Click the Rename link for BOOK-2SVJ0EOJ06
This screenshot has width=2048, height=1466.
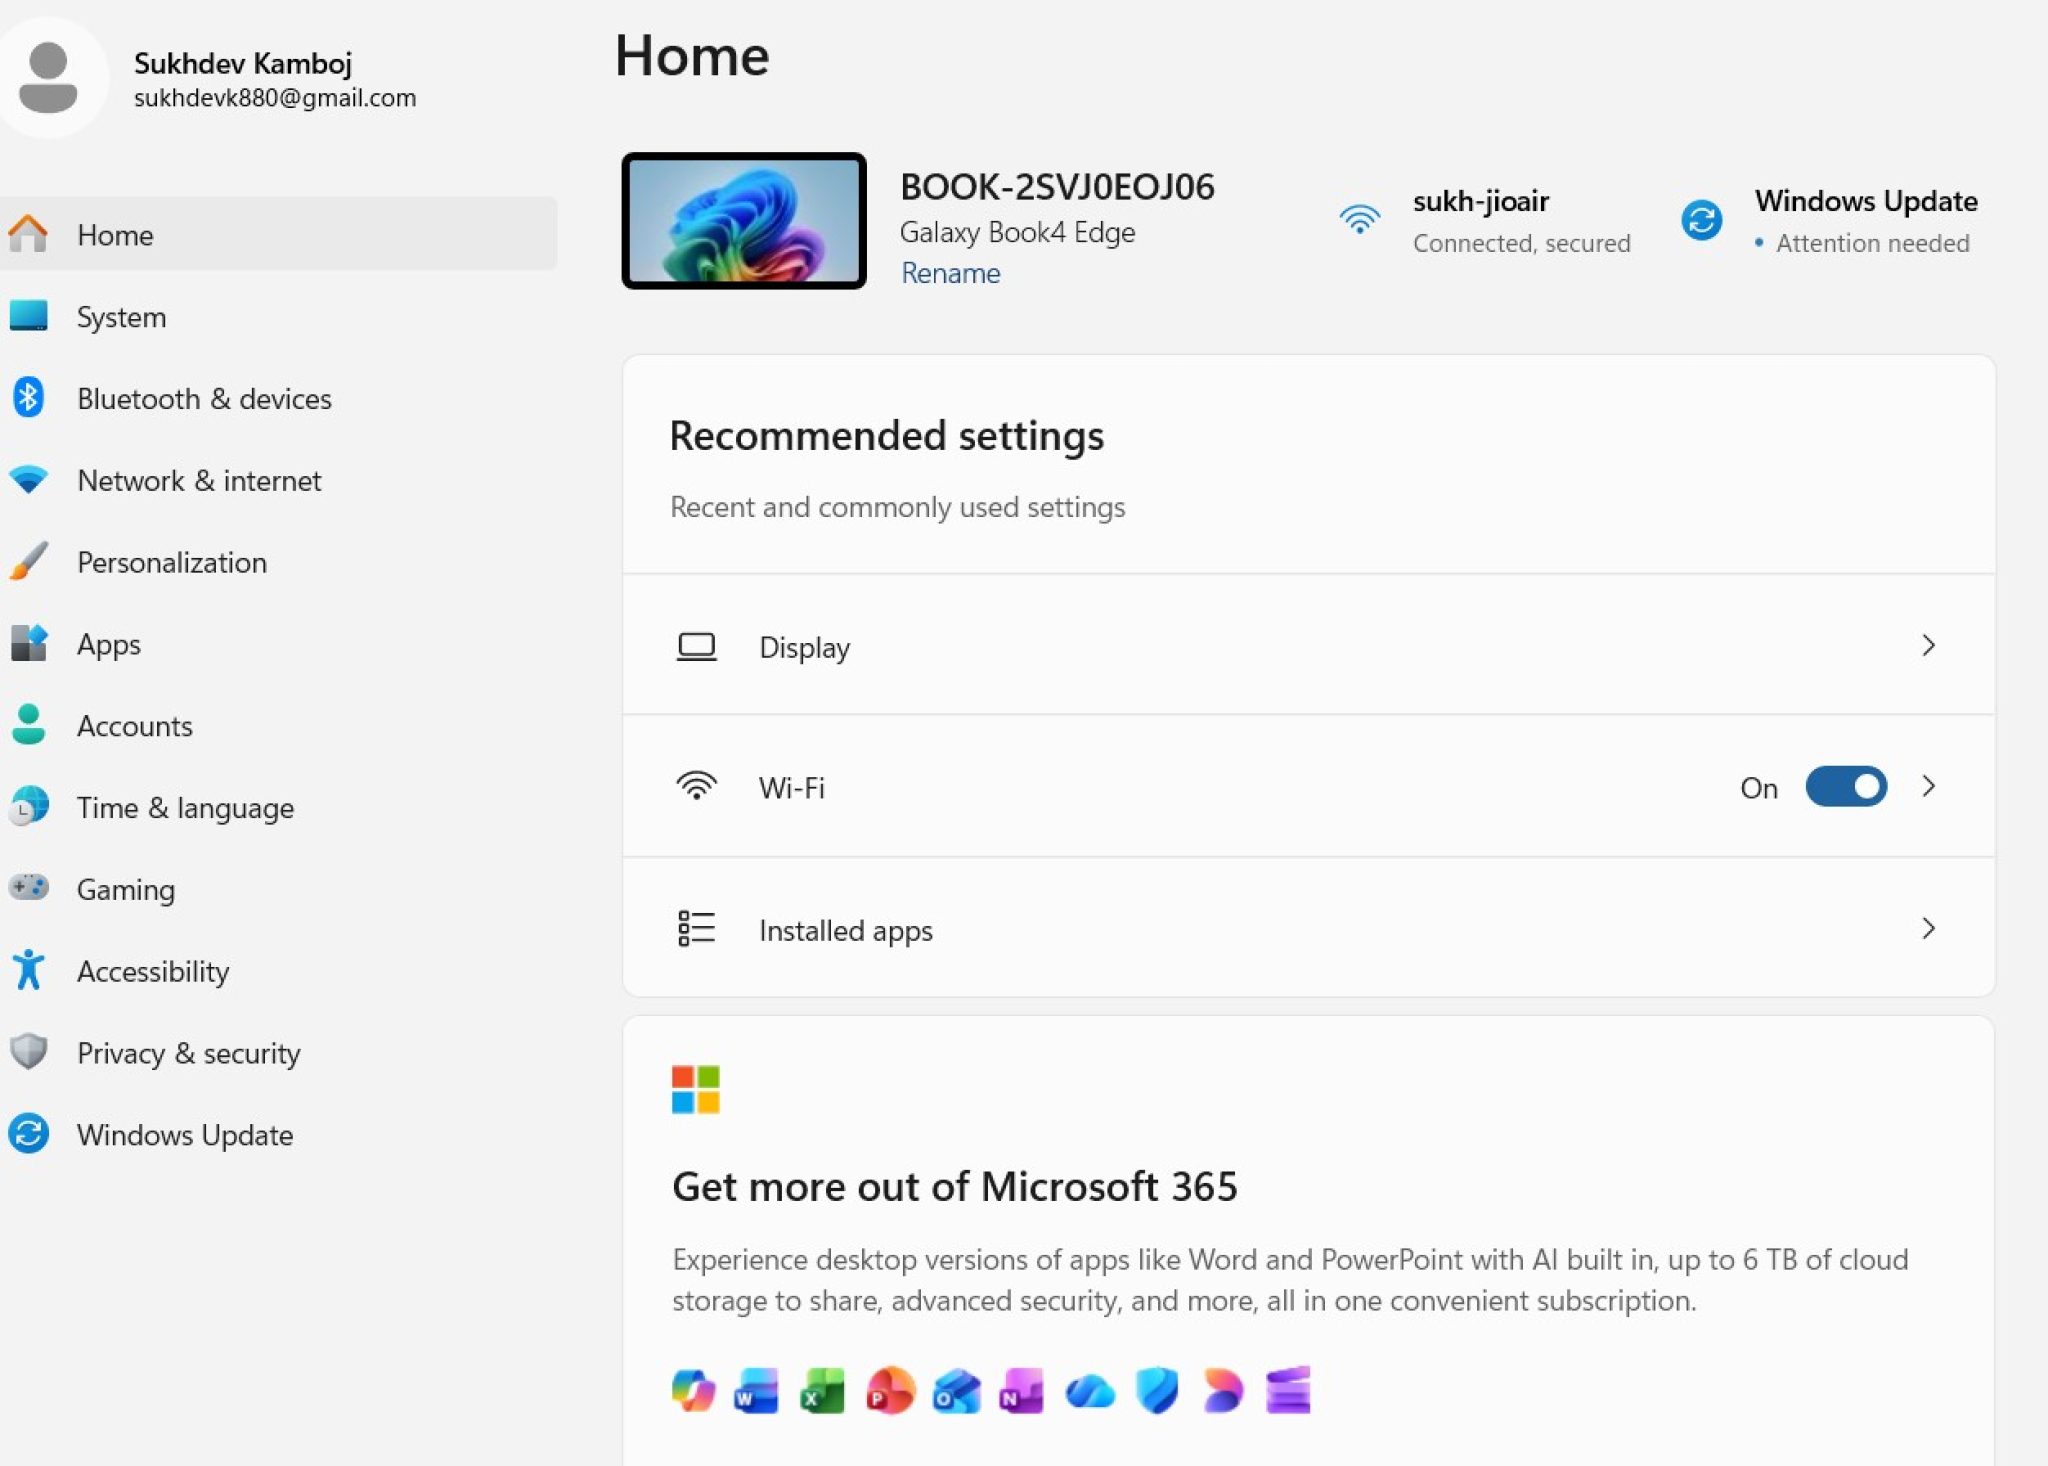pyautogui.click(x=950, y=272)
